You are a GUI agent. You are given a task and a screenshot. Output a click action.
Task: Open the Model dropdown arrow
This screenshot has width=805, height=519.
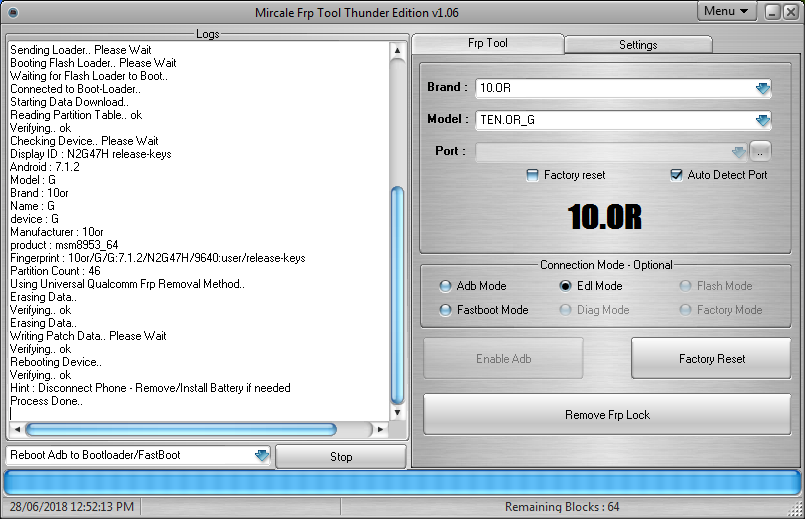(x=763, y=120)
